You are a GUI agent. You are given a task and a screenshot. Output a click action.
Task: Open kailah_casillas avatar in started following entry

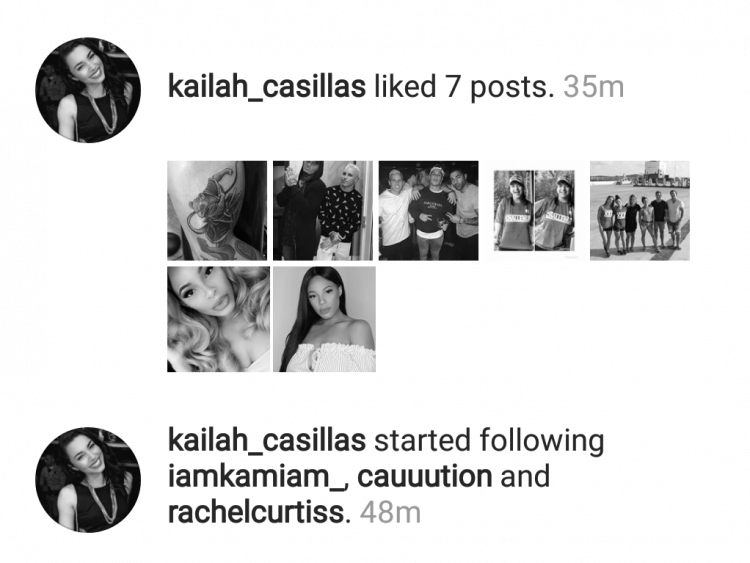(x=88, y=480)
